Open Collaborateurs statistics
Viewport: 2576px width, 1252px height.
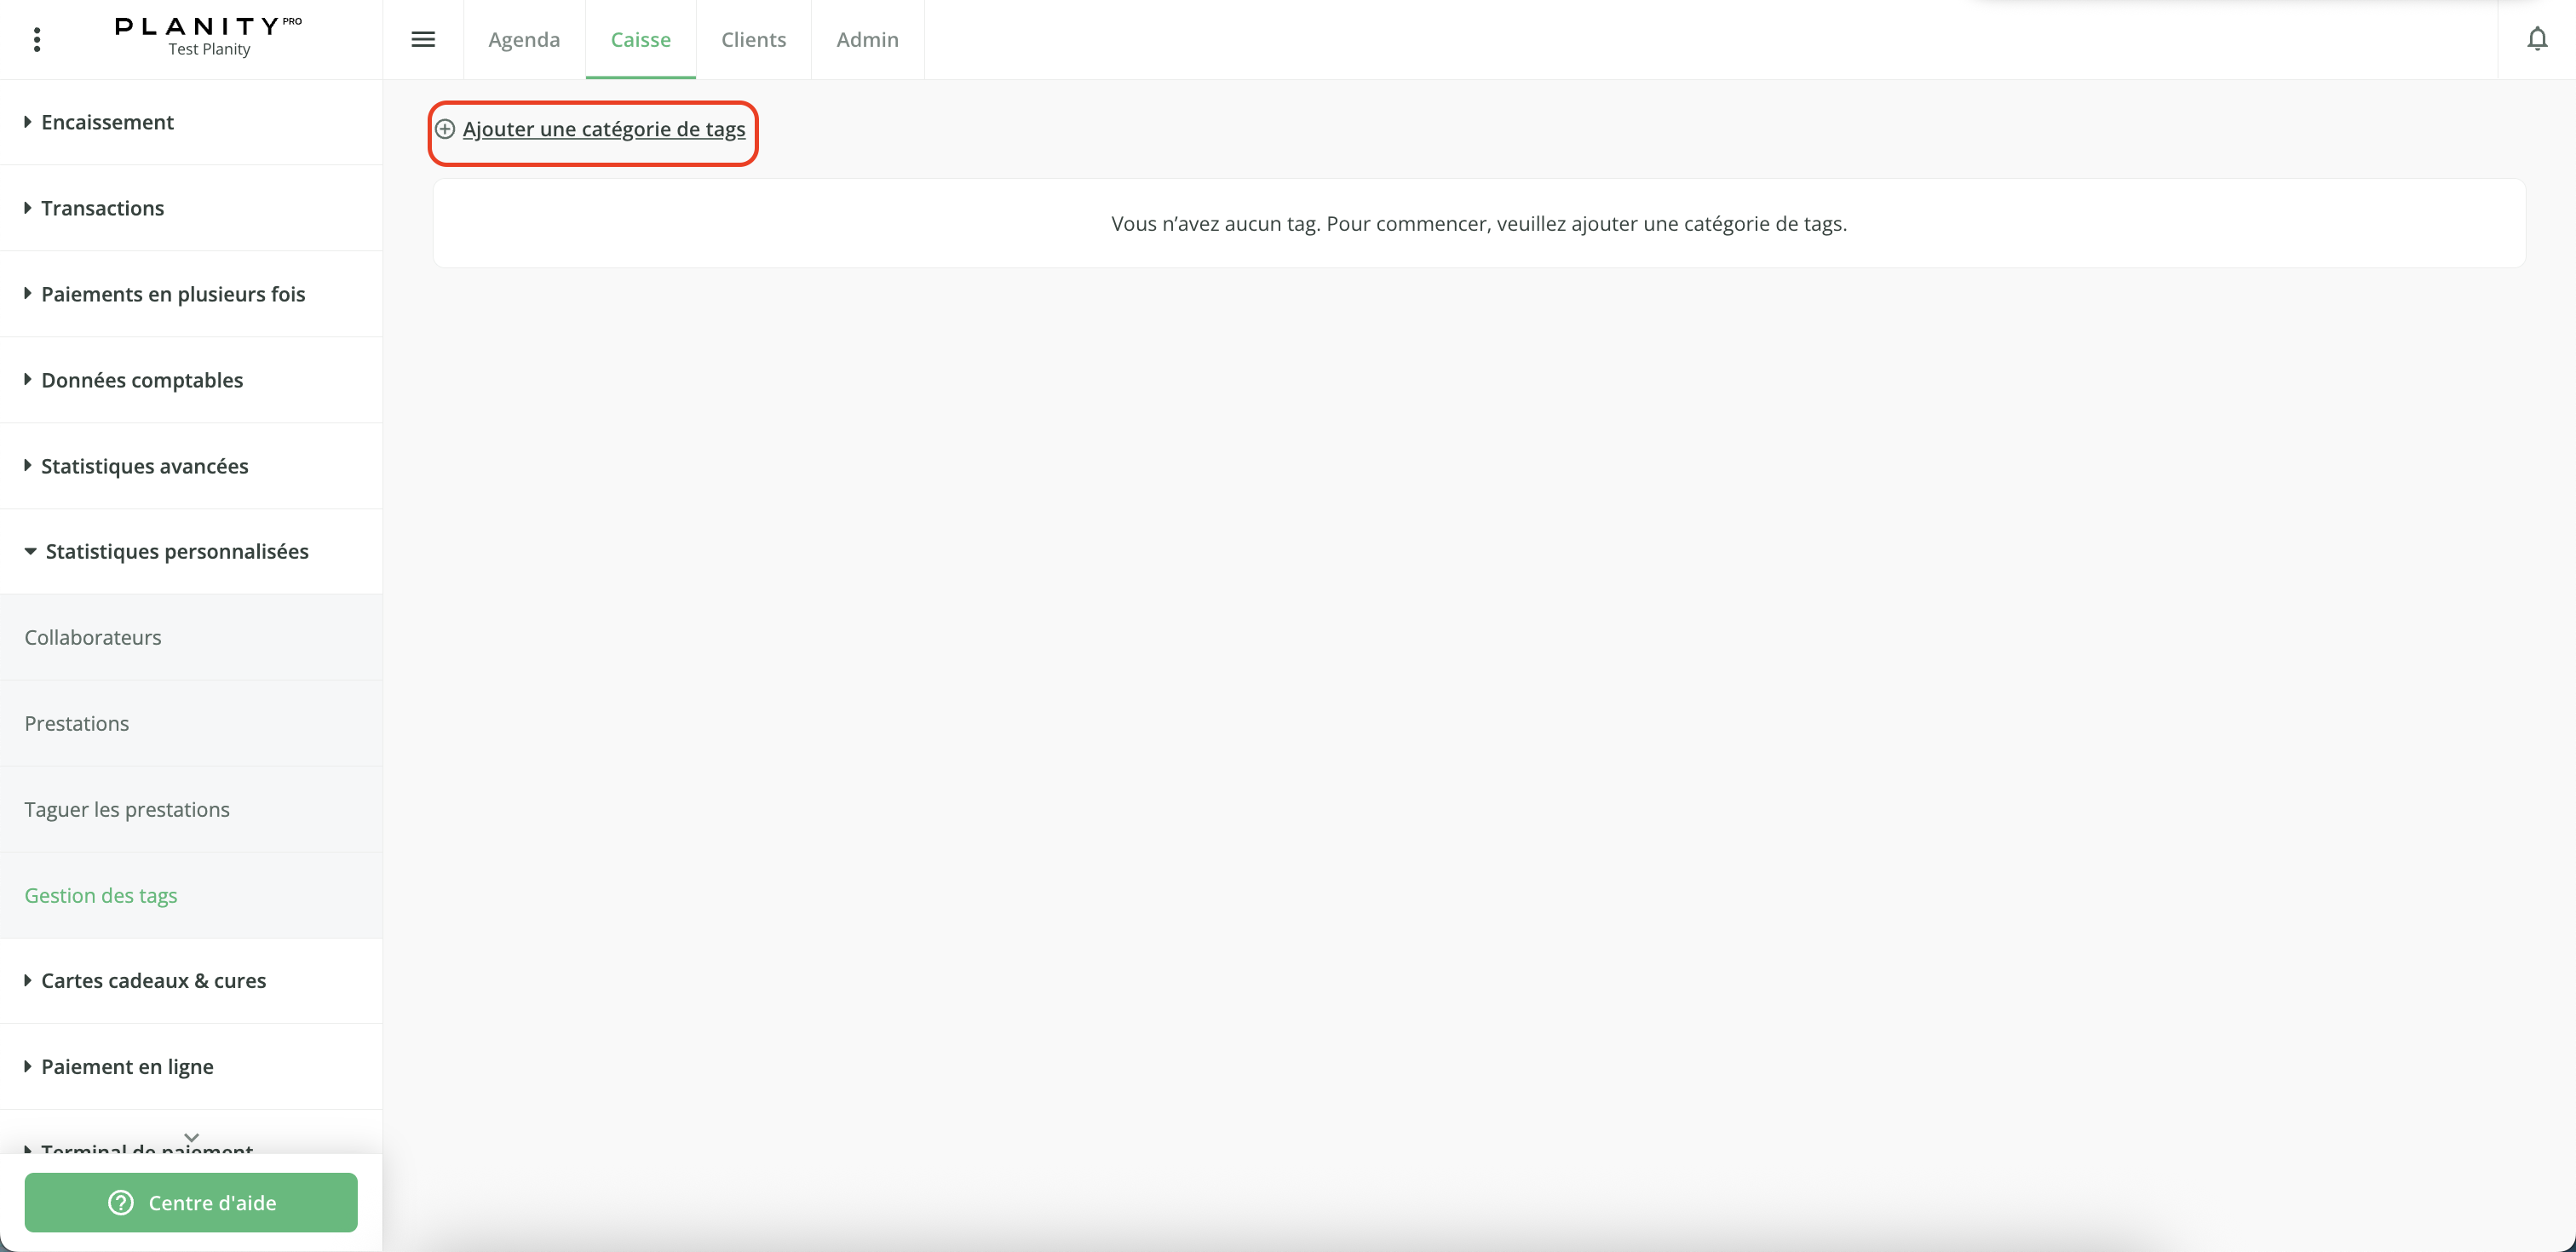(191, 638)
